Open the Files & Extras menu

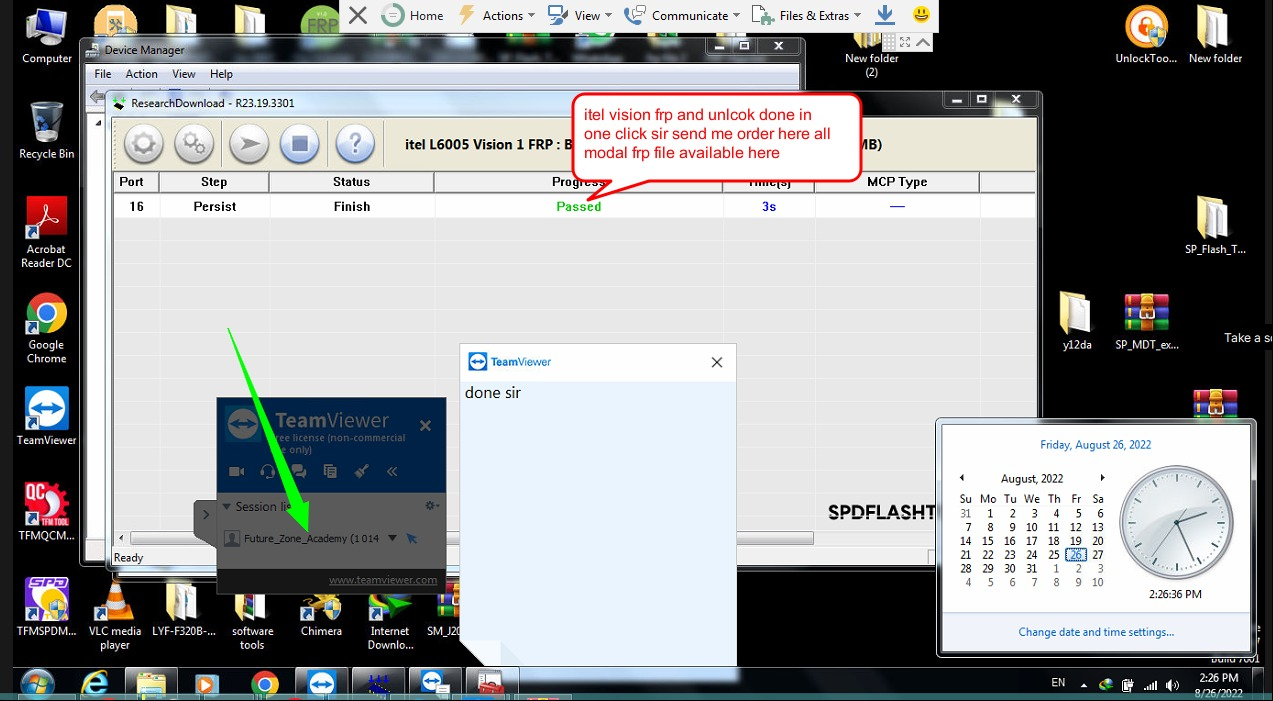click(x=806, y=15)
